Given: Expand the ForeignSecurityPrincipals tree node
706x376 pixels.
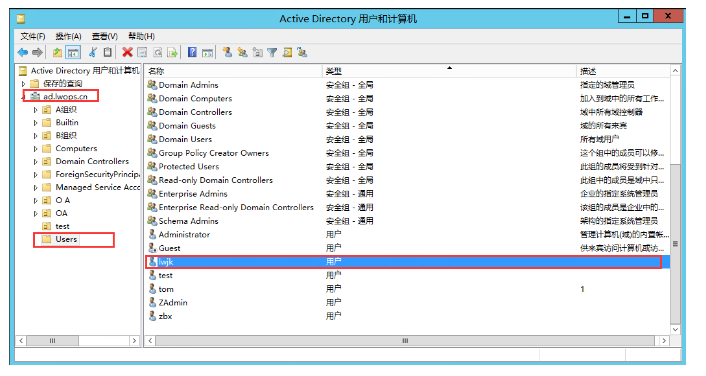Looking at the screenshot, I should click(x=36, y=174).
